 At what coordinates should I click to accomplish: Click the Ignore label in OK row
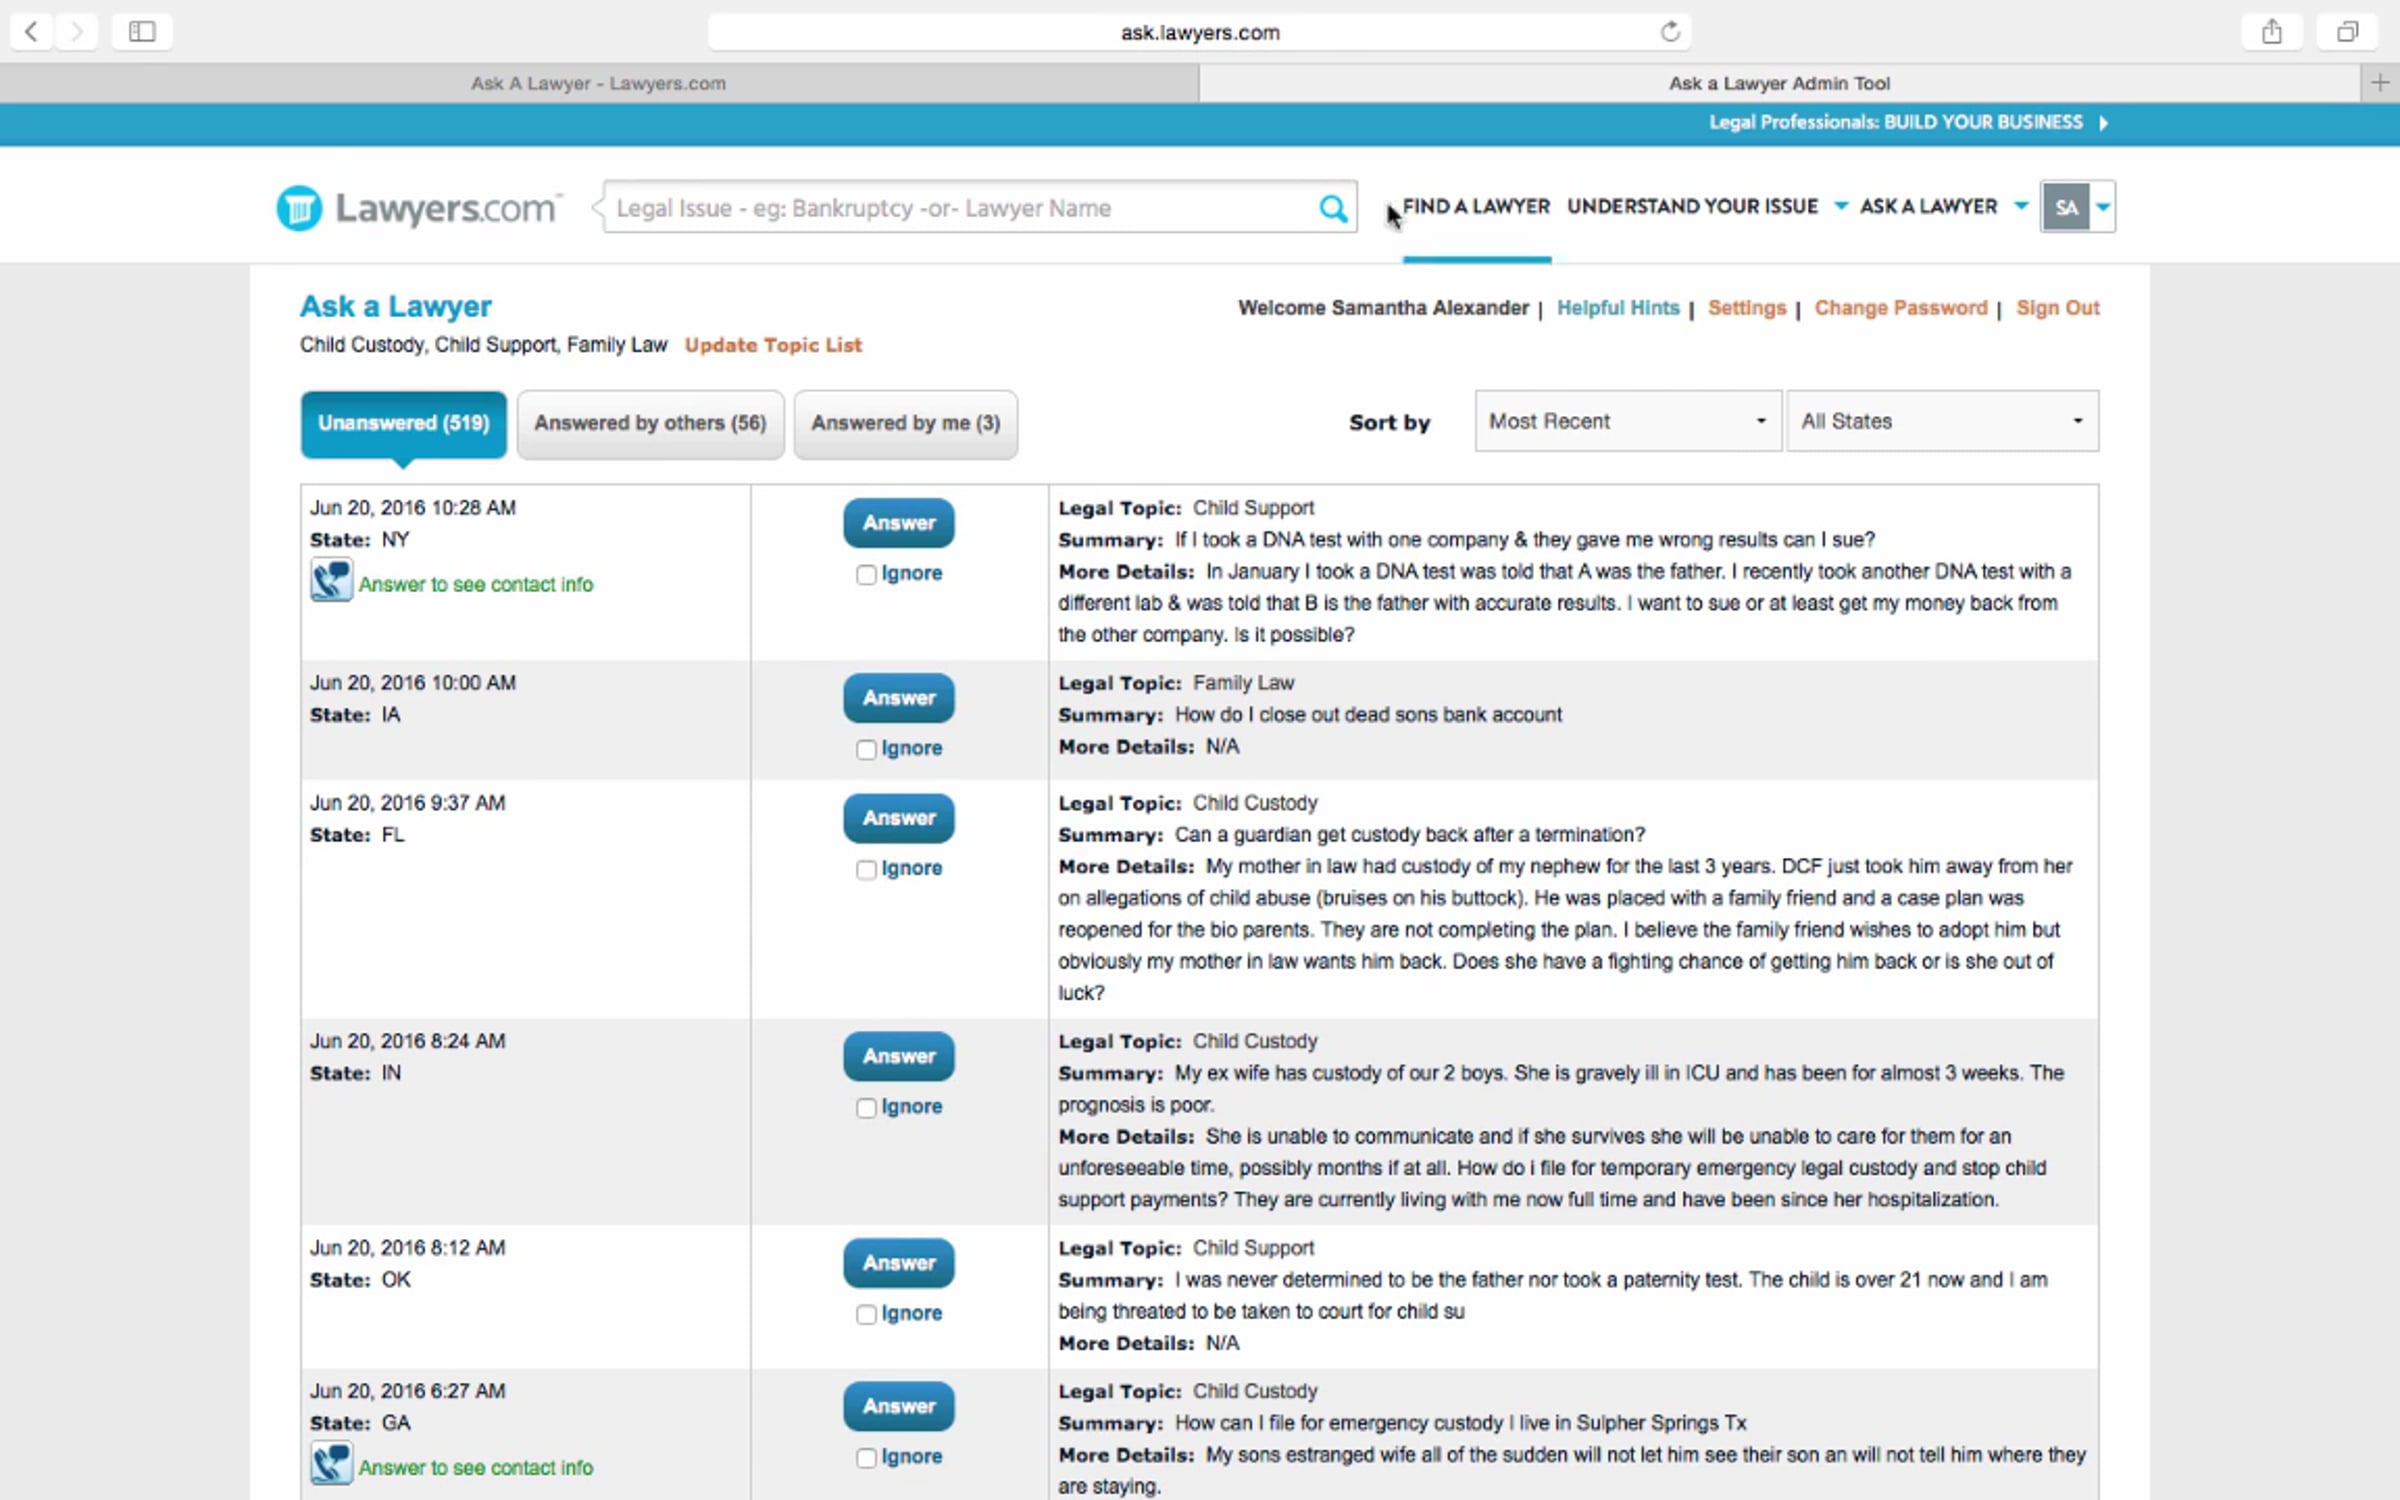[x=911, y=1313]
